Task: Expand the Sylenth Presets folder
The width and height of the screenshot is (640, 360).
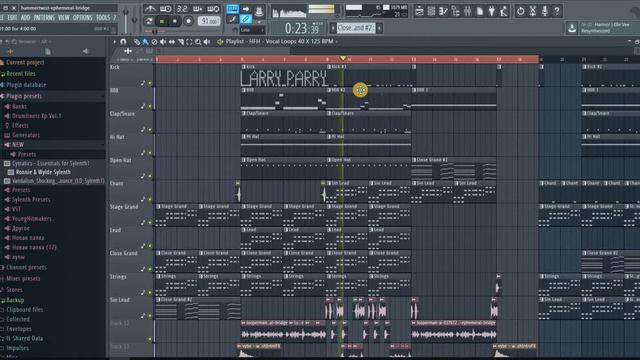Action: click(31, 200)
